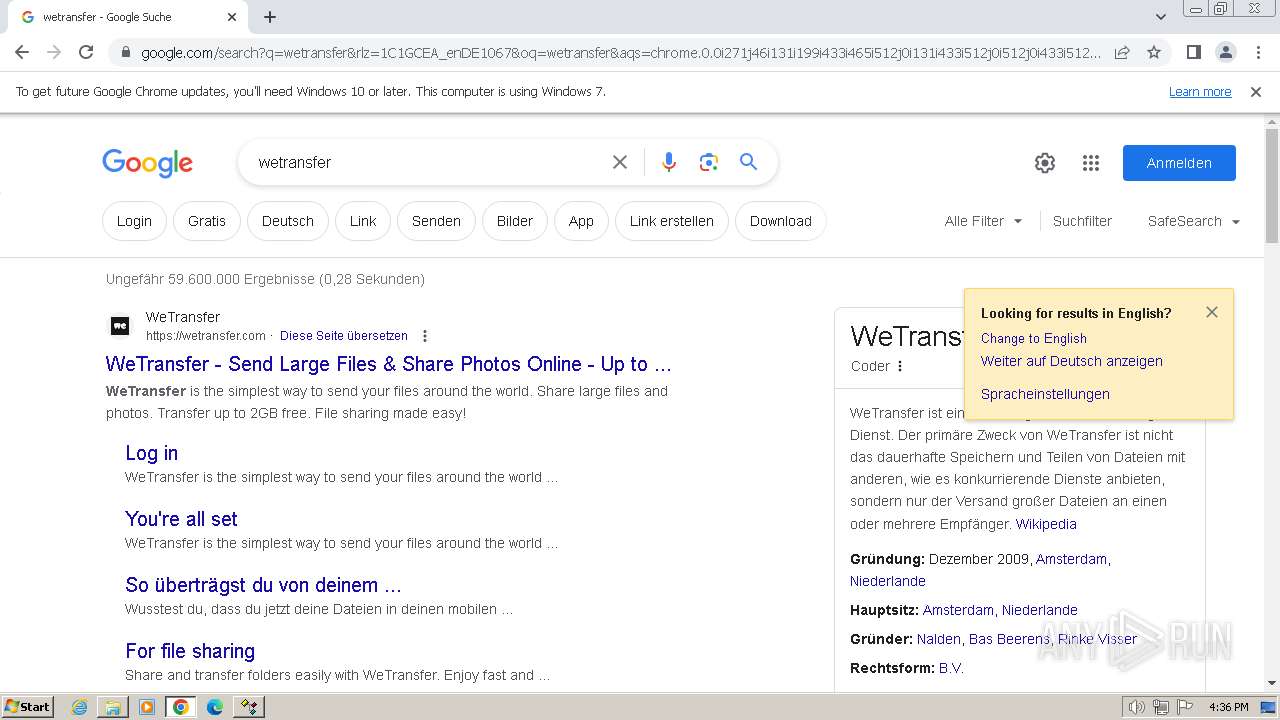Click the WeTransfer favicon in result
The width and height of the screenshot is (1280, 720).
(x=120, y=326)
